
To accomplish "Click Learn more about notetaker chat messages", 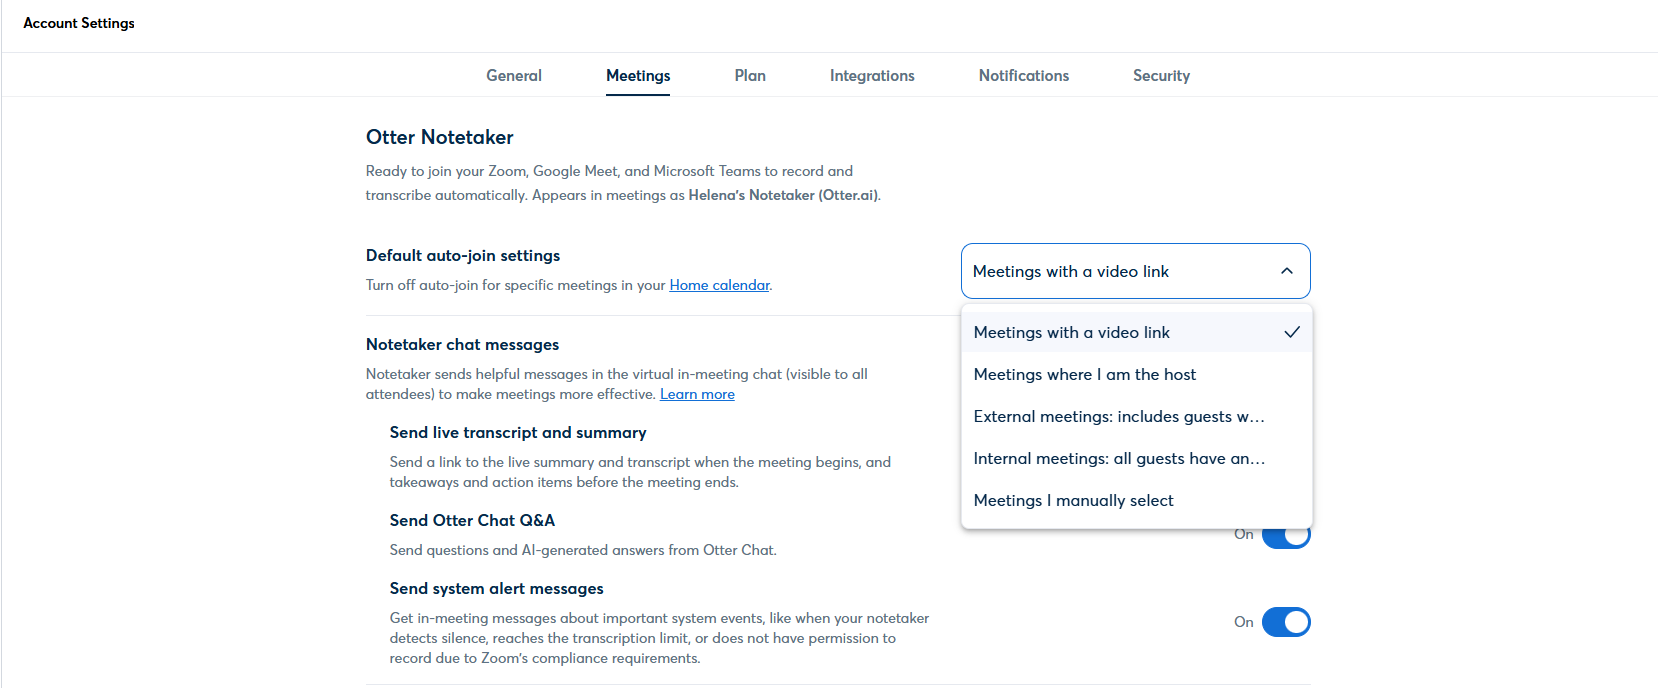I will point(696,394).
